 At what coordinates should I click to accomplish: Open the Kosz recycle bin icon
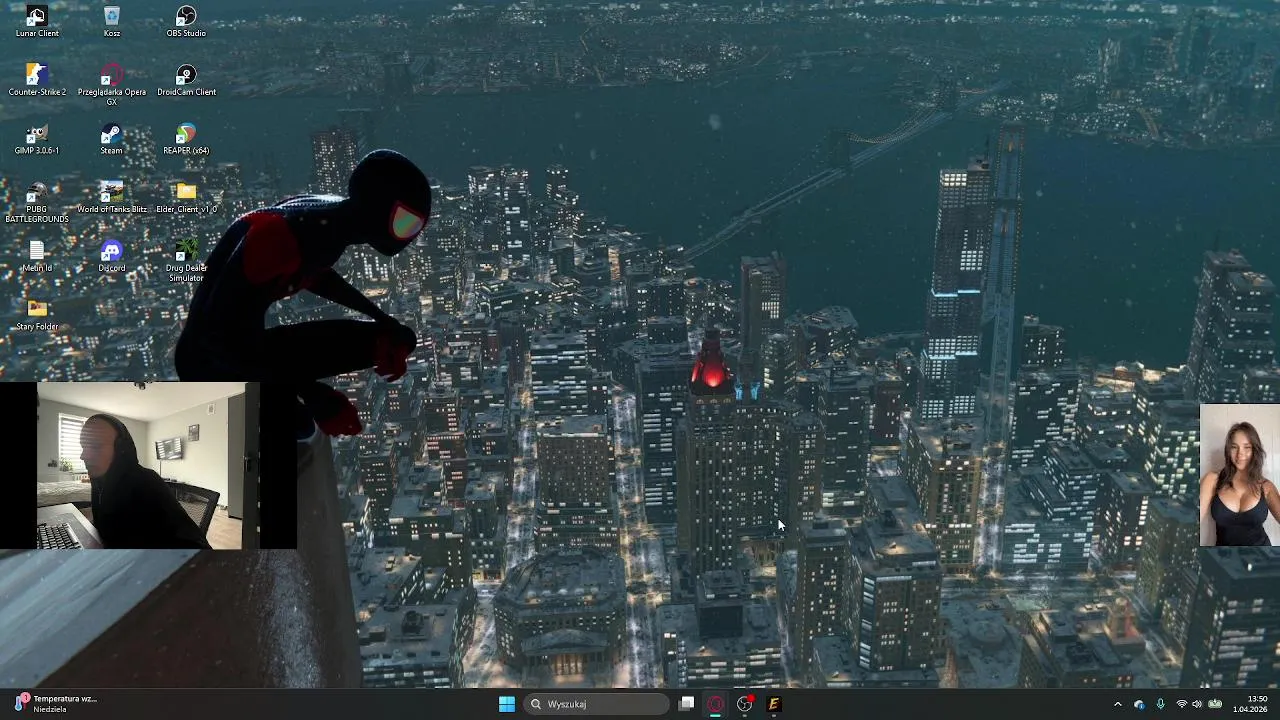(111, 22)
